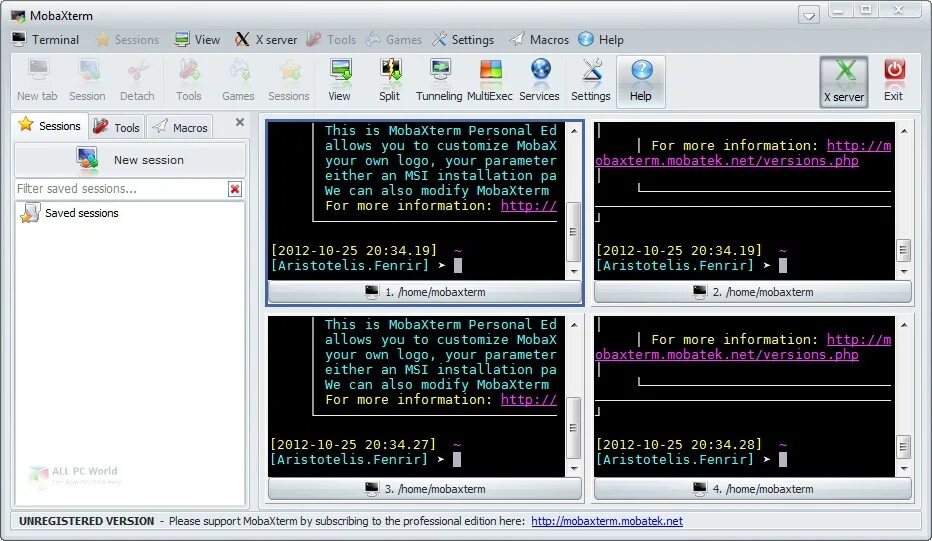
Task: Open the mobaxterm.mobatek.net link in status bar
Action: pos(607,521)
